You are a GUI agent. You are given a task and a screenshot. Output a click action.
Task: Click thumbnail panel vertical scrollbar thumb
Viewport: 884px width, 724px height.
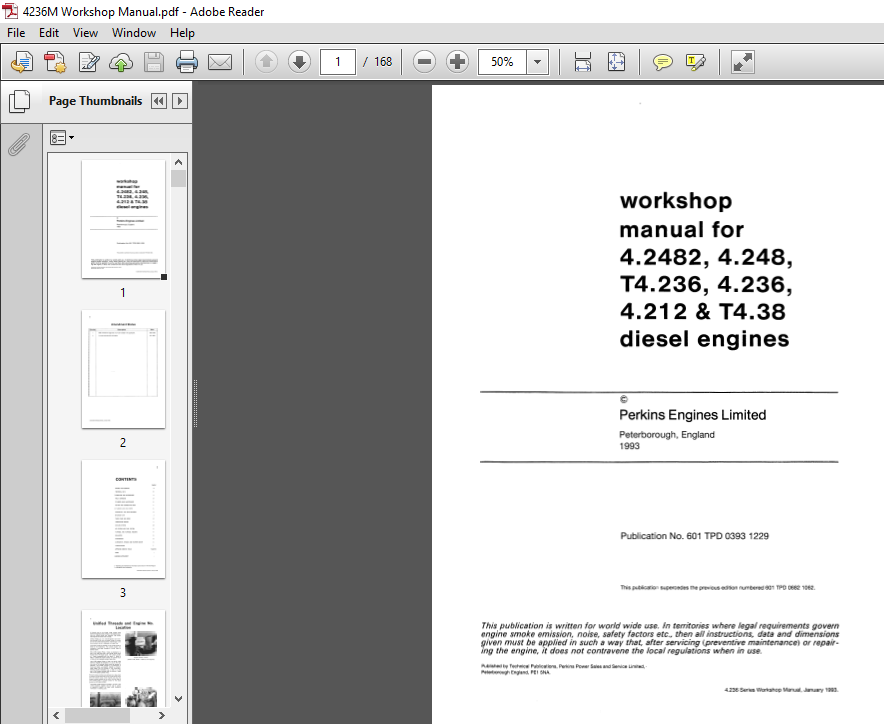coord(179,178)
